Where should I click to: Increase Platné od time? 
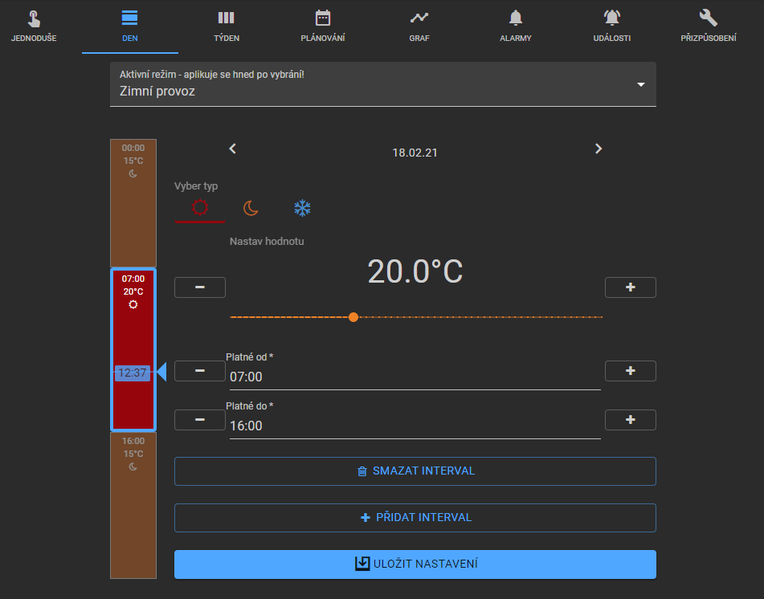[630, 371]
